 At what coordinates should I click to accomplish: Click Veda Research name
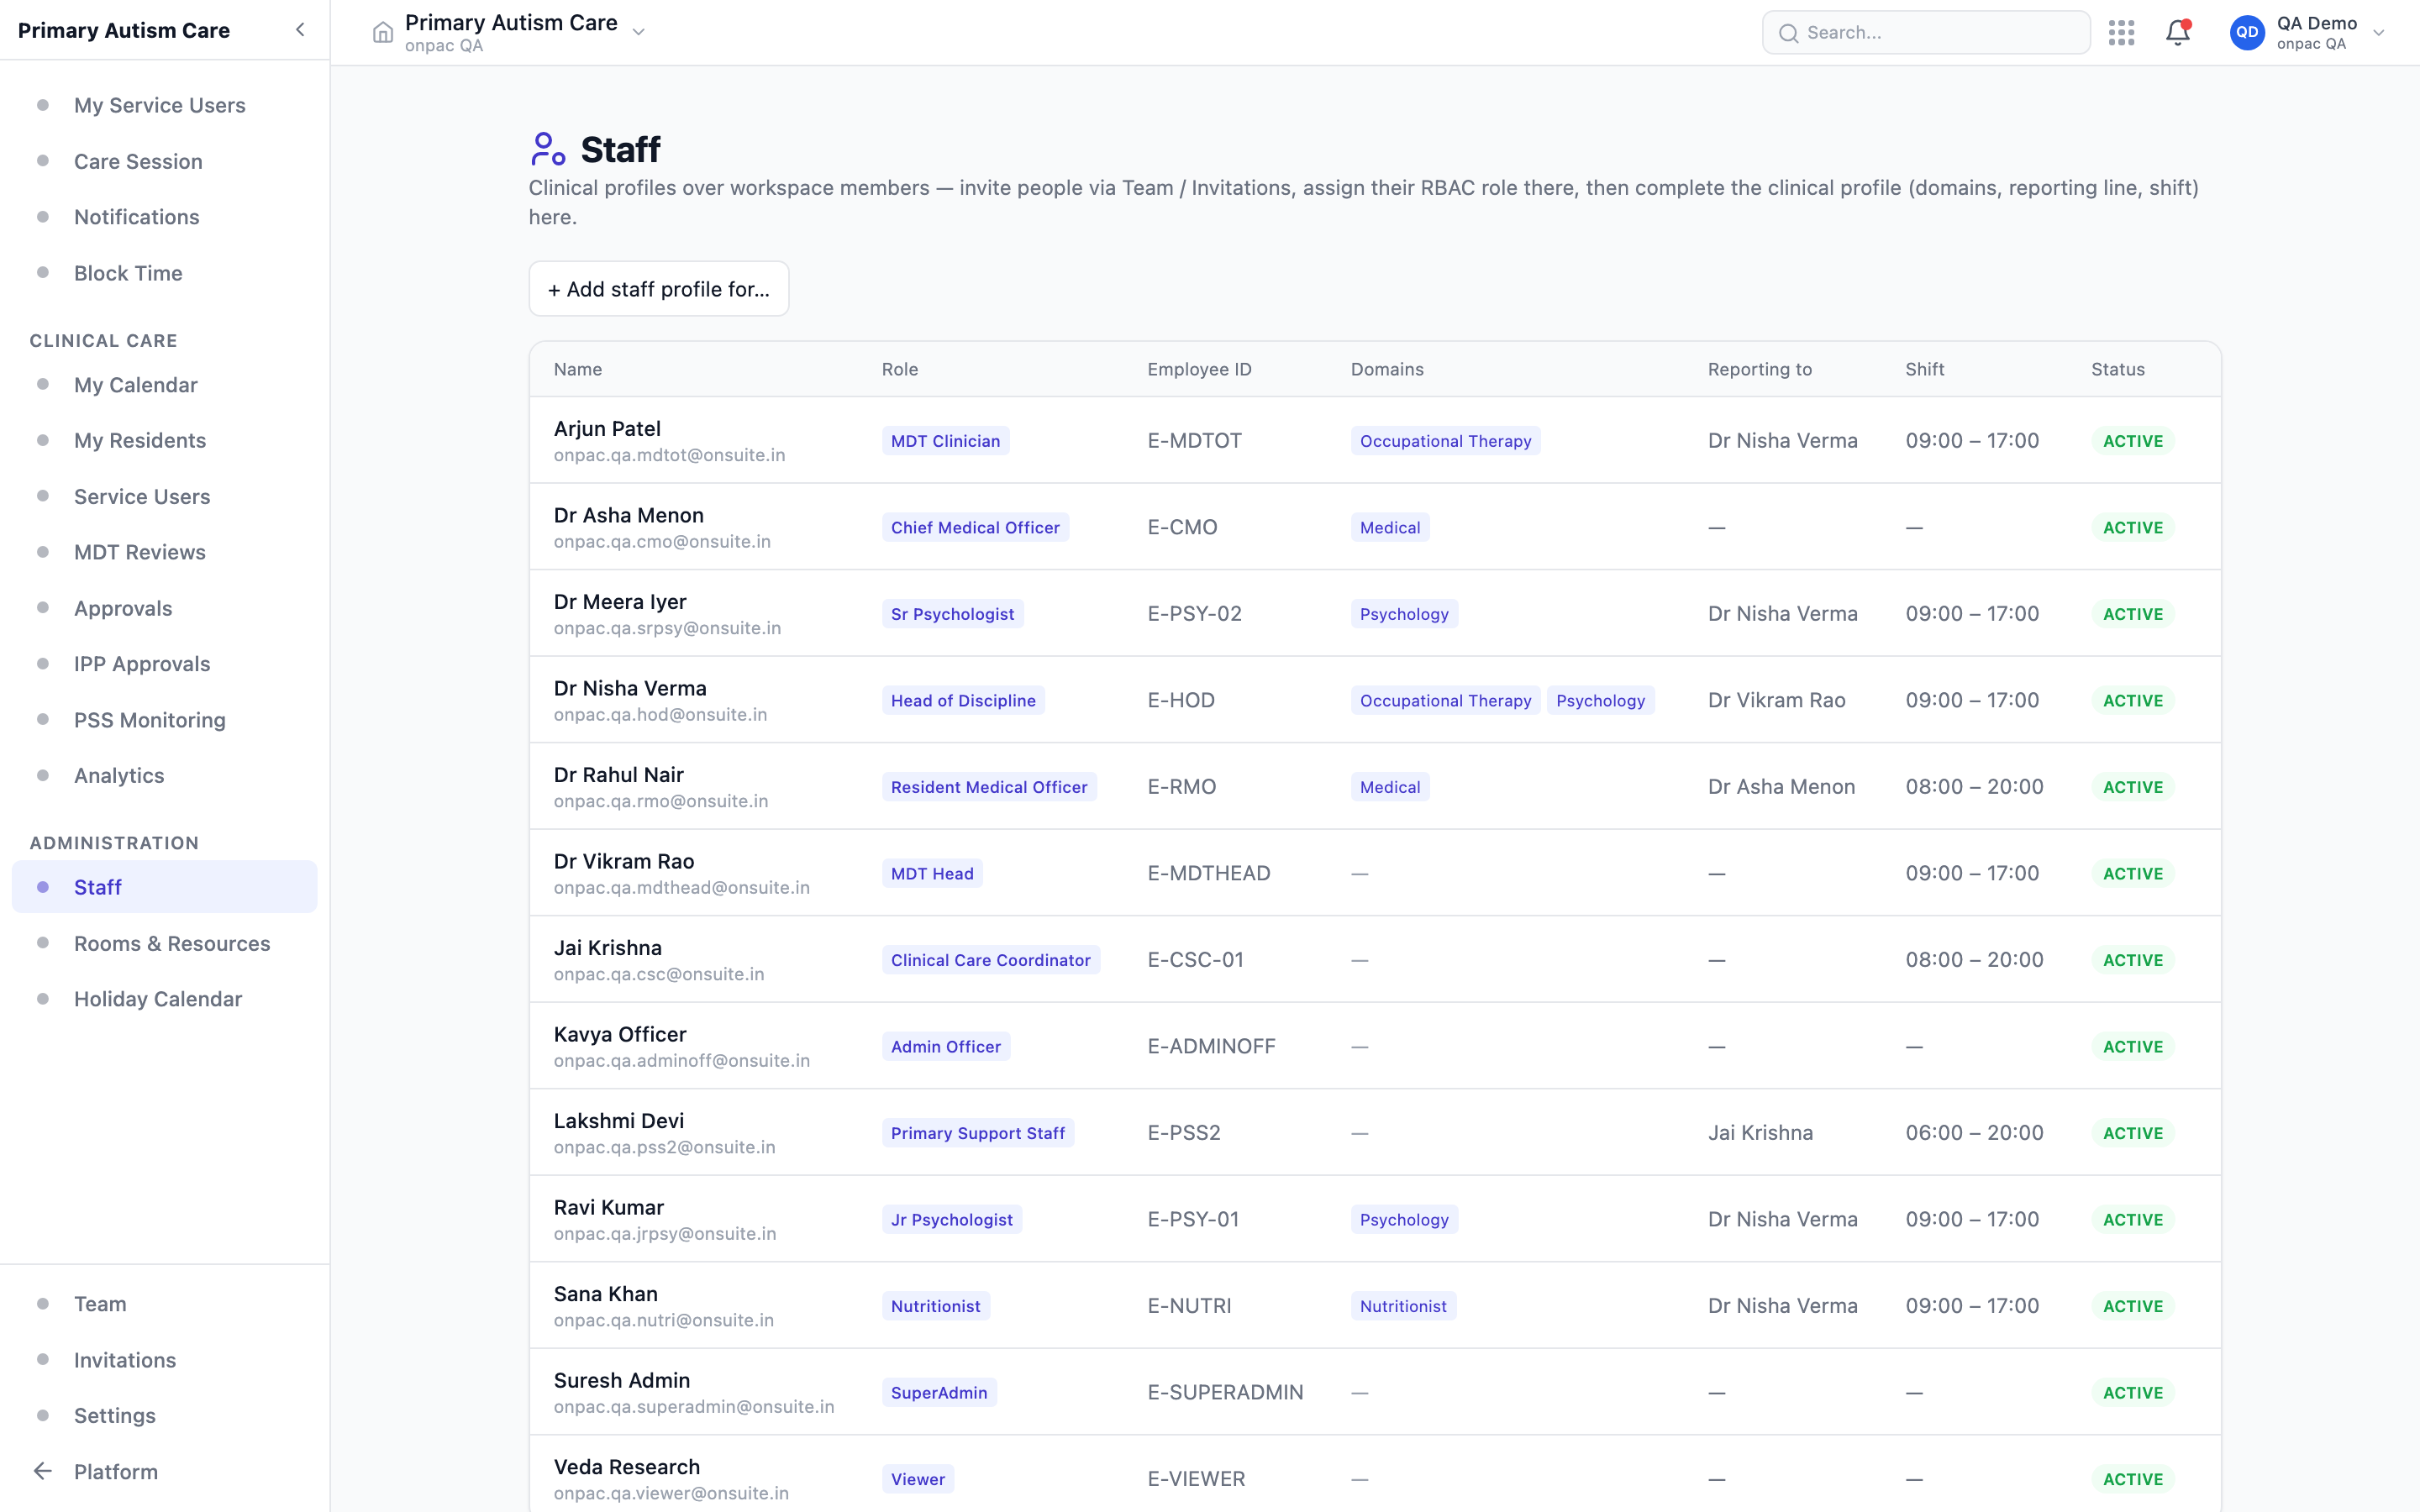coord(627,1466)
